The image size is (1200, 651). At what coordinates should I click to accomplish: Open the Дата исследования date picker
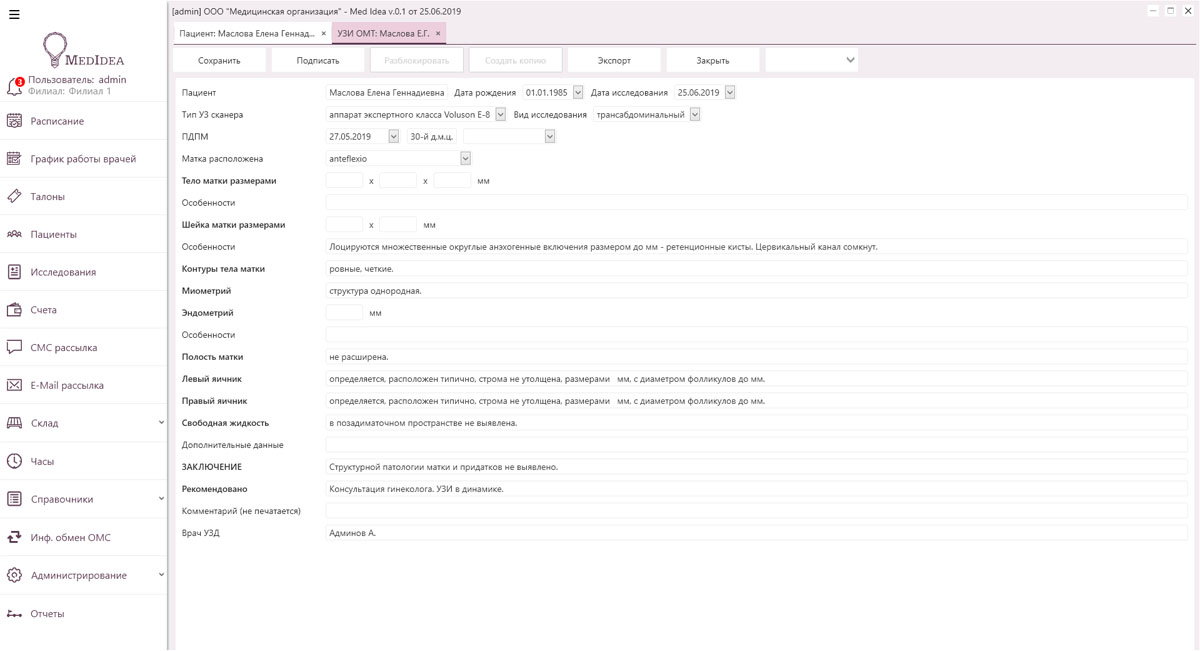pos(730,93)
